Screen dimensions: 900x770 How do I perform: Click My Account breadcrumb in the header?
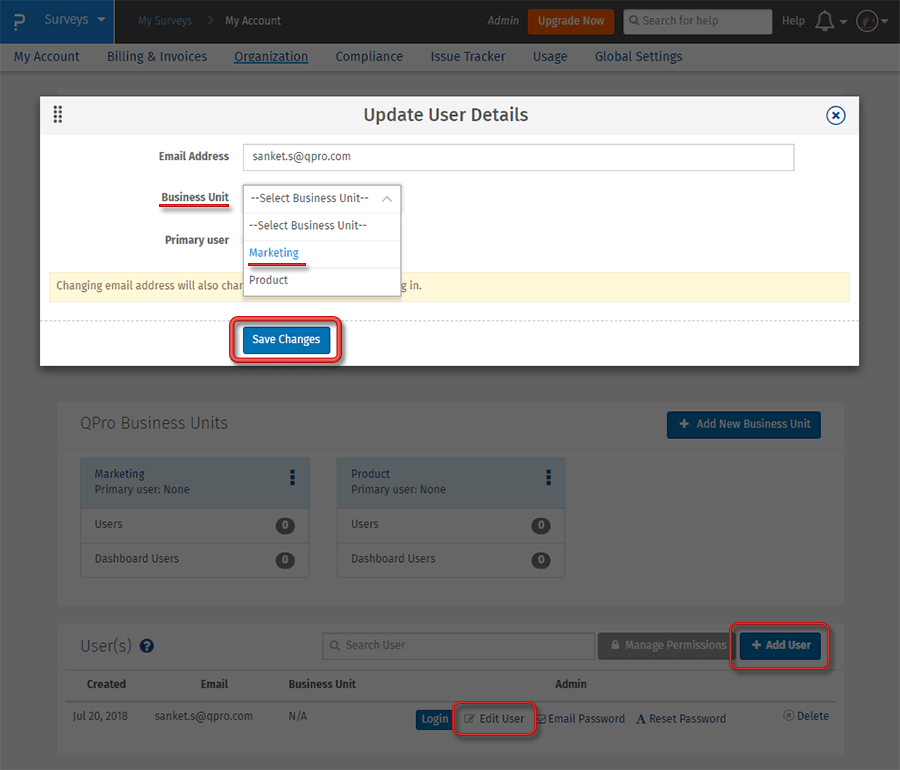(253, 21)
